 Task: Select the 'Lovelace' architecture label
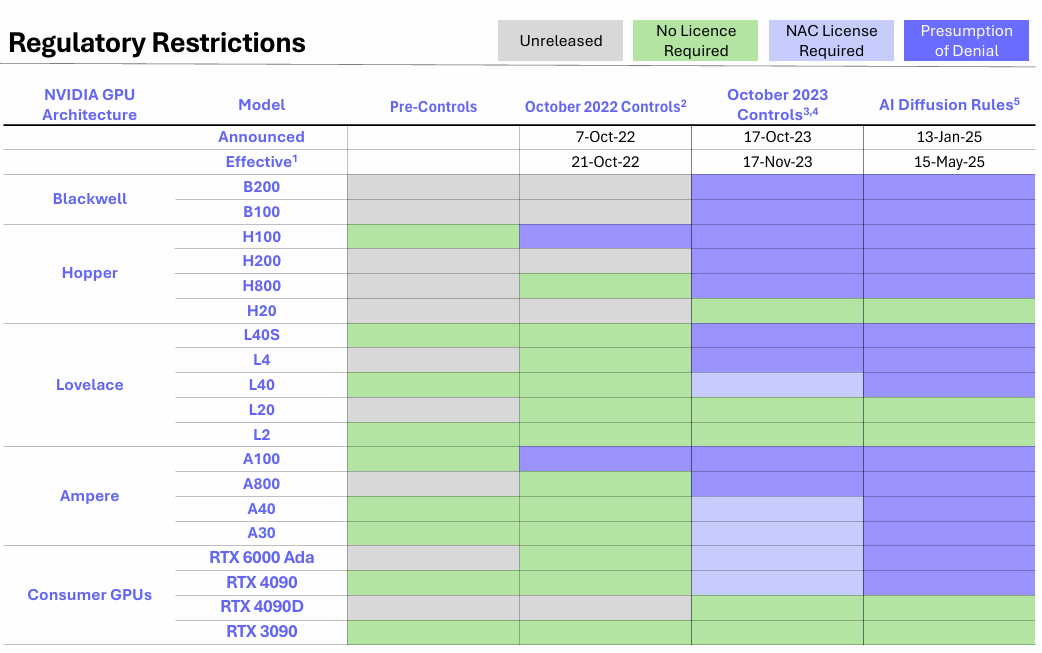tap(90, 385)
